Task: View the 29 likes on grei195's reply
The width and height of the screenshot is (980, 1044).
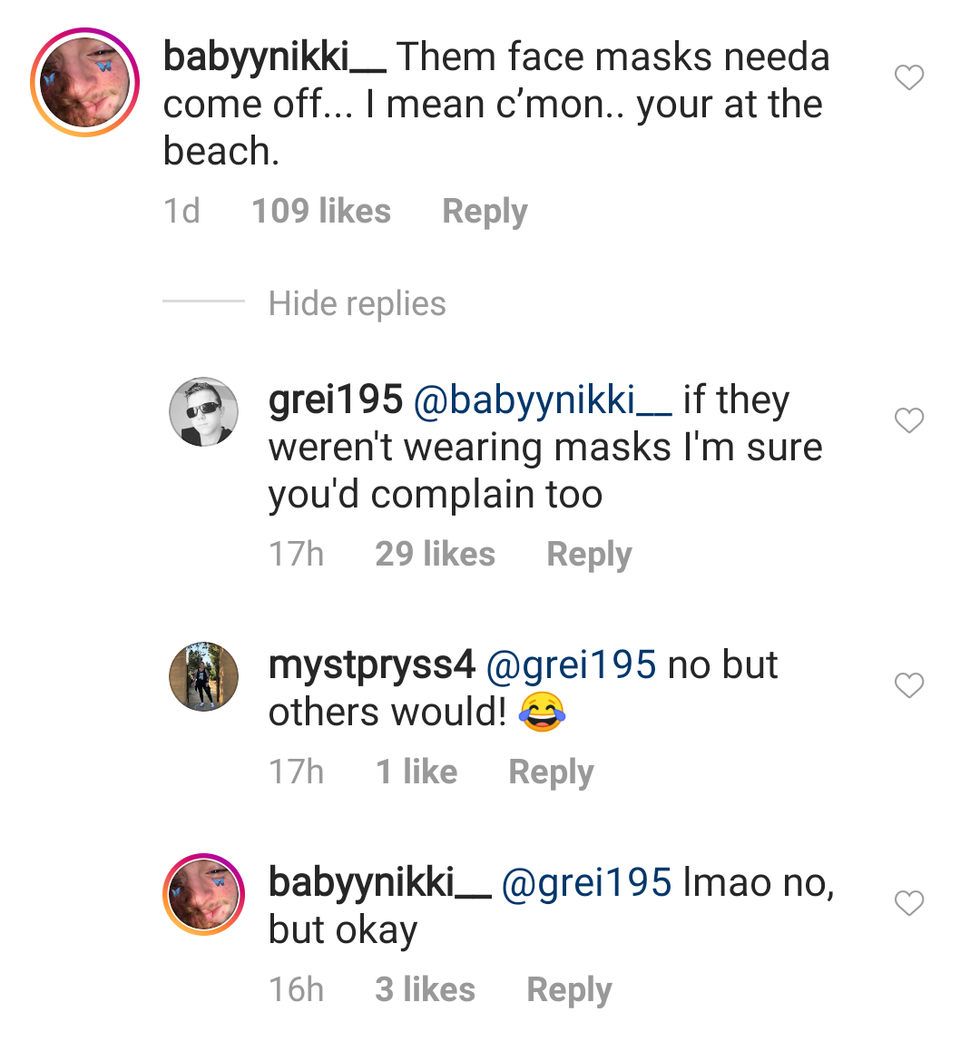Action: coord(435,554)
